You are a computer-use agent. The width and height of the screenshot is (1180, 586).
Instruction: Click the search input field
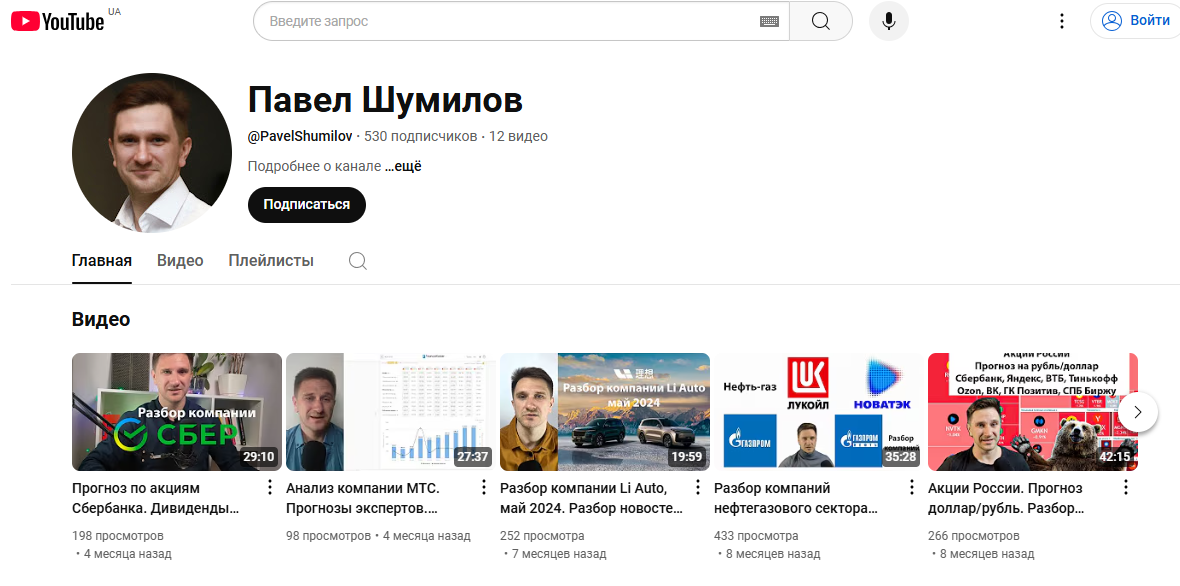pos(500,21)
